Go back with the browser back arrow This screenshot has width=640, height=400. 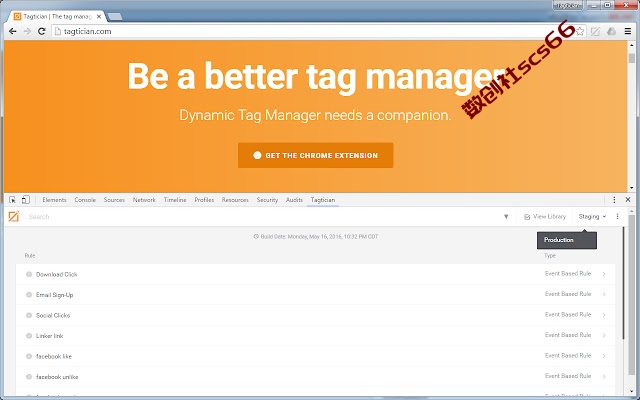[13, 31]
